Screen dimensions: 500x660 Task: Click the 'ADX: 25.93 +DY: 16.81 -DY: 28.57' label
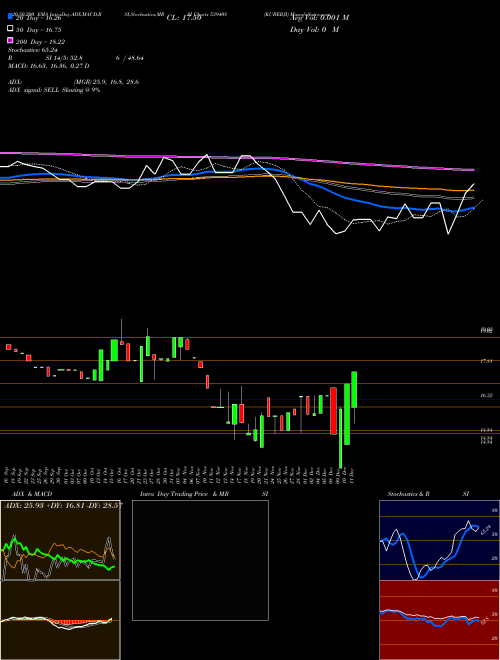pyautogui.click(x=63, y=505)
